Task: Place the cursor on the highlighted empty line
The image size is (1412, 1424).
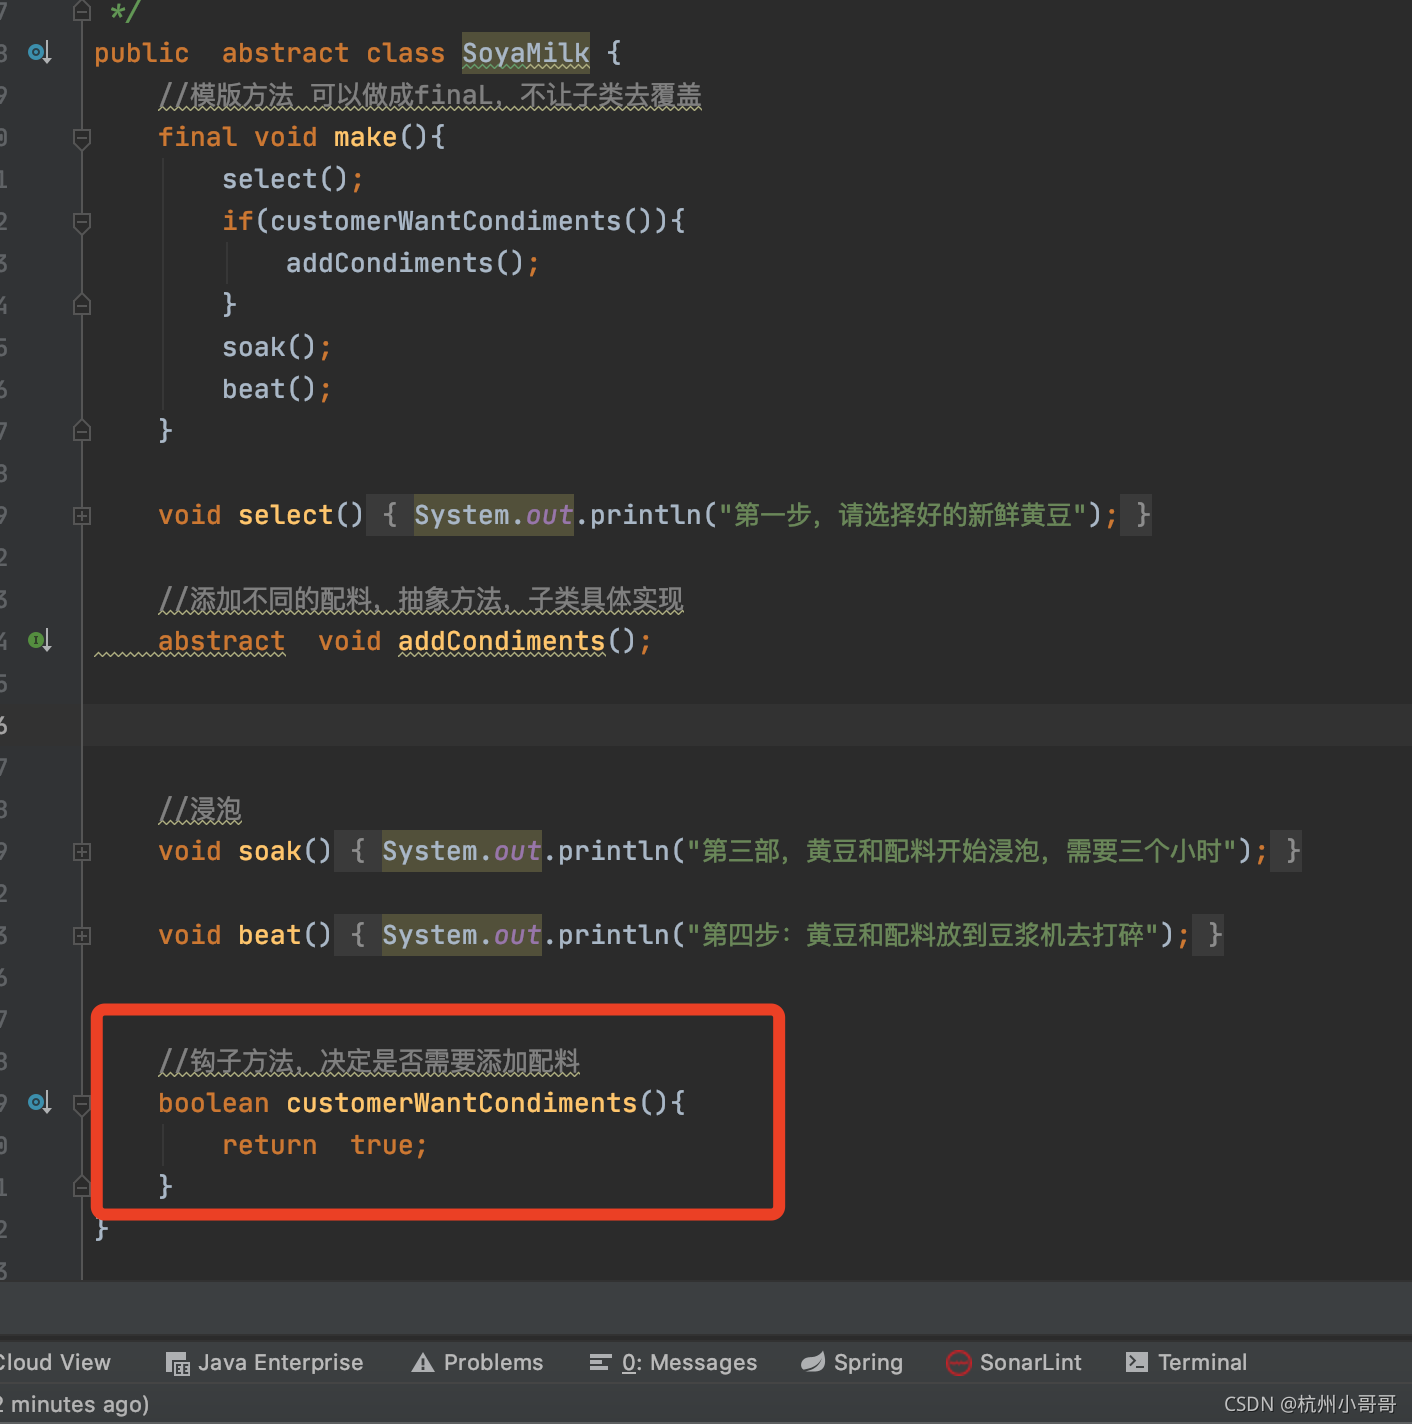Action: (746, 725)
